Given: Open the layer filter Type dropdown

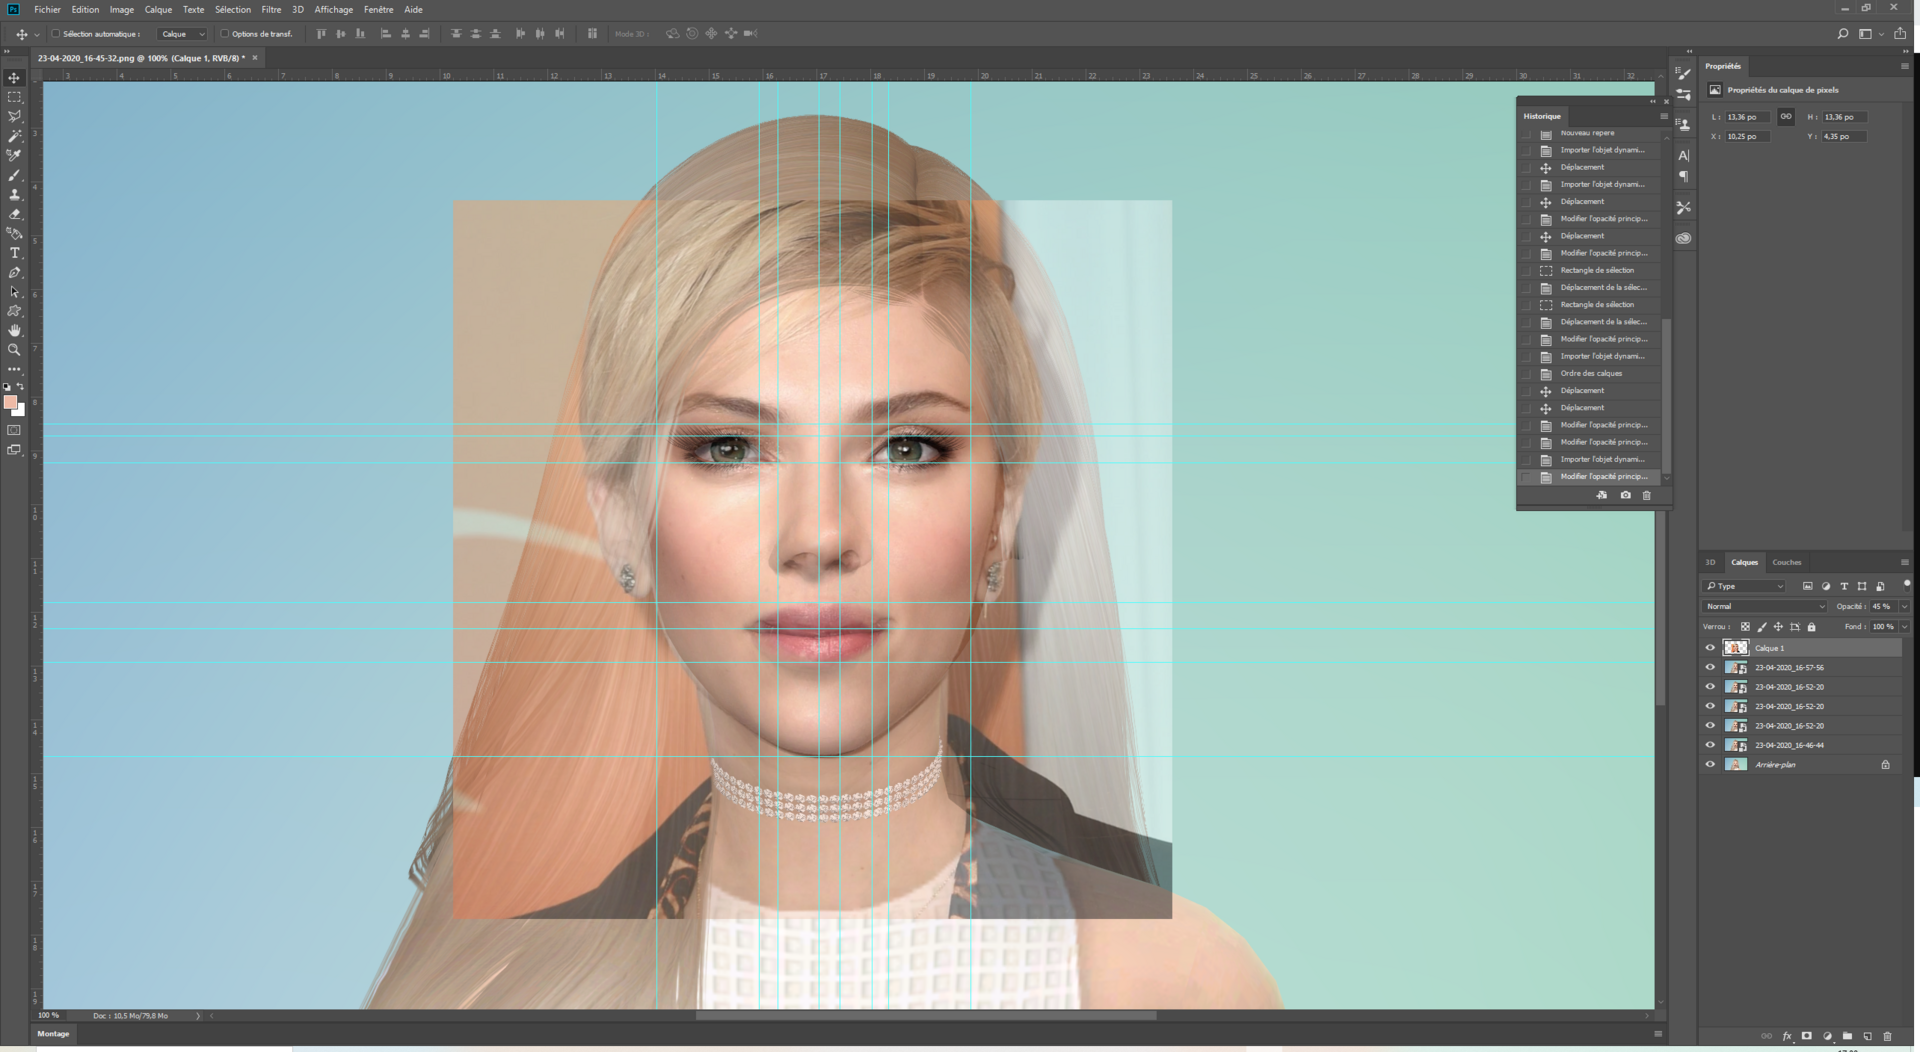Looking at the screenshot, I should tap(1745, 586).
